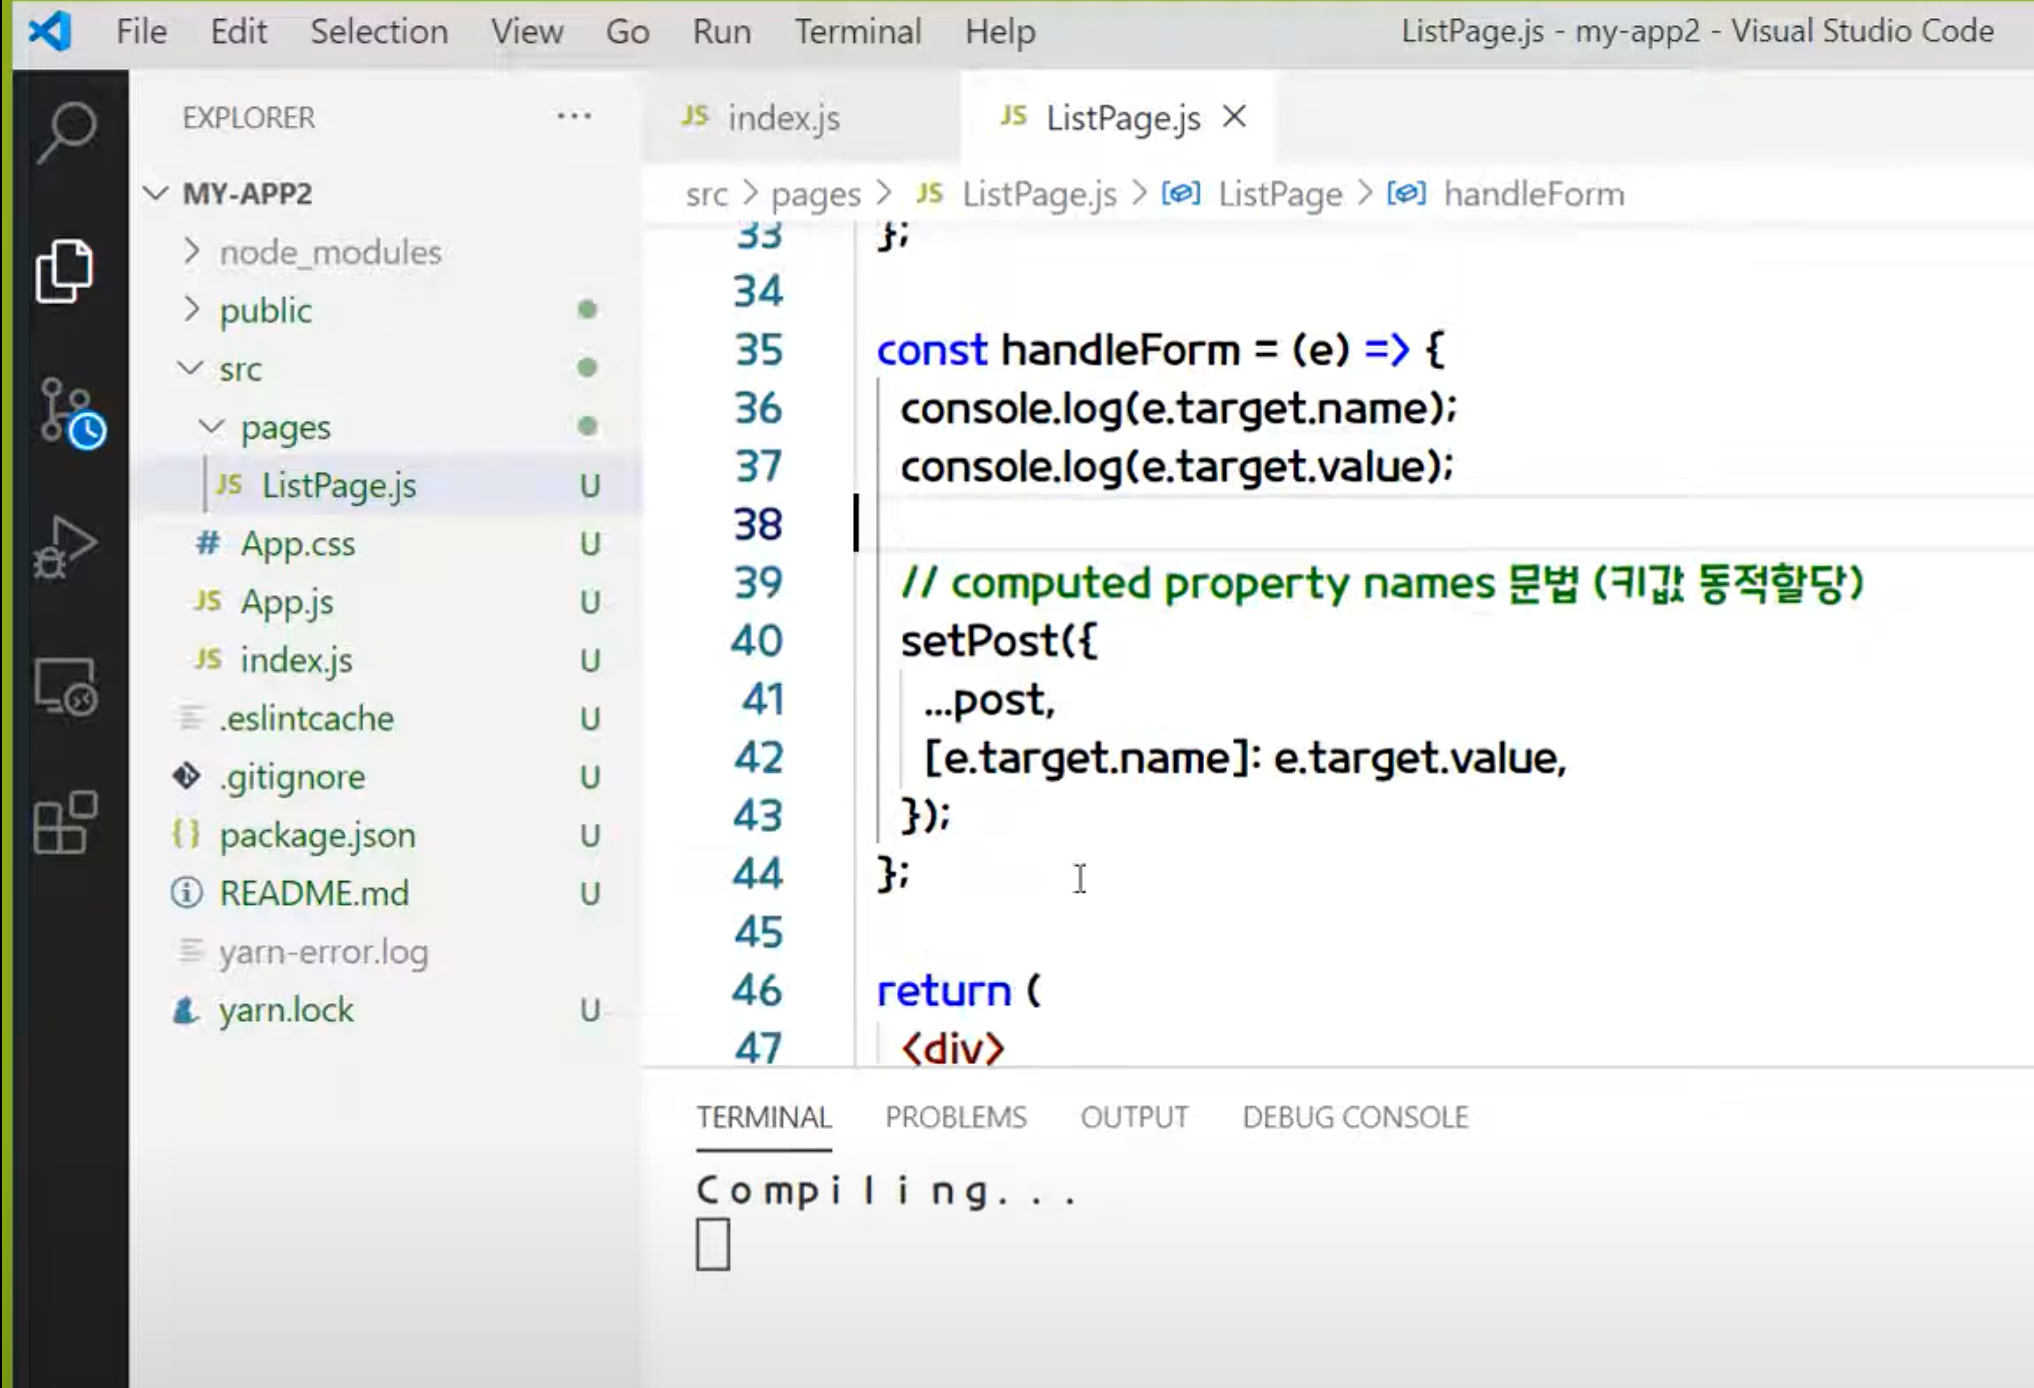This screenshot has width=2034, height=1388.
Task: Open index.js in the explorer tree
Action: click(x=386, y=660)
